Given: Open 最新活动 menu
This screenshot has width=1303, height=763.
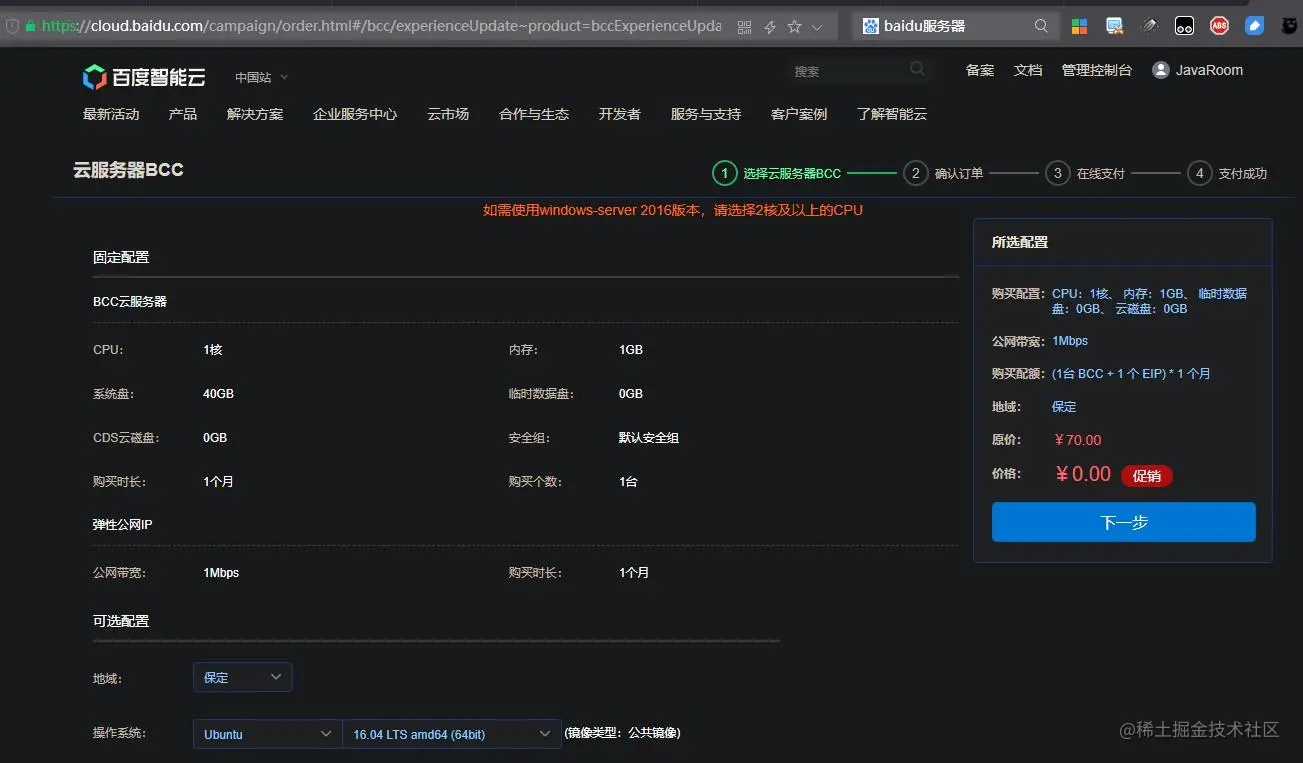Looking at the screenshot, I should (x=111, y=114).
